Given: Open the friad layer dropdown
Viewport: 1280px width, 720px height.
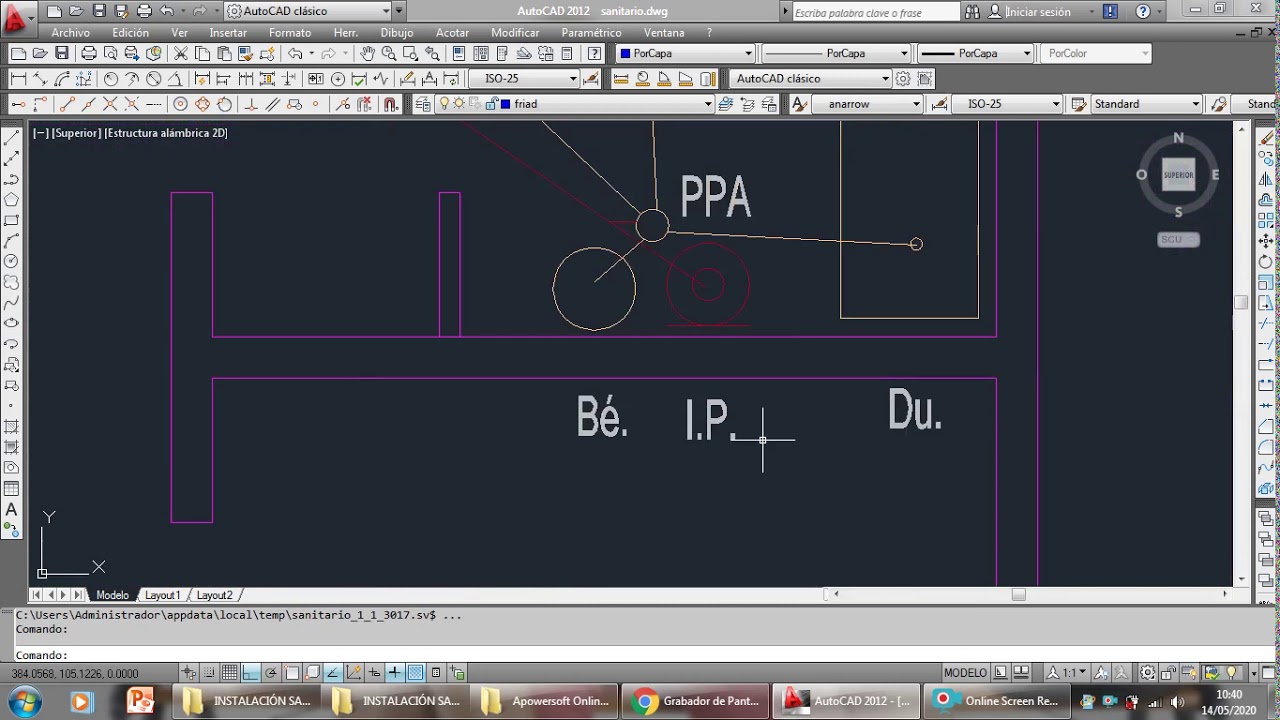Looking at the screenshot, I should click(x=606, y=104).
